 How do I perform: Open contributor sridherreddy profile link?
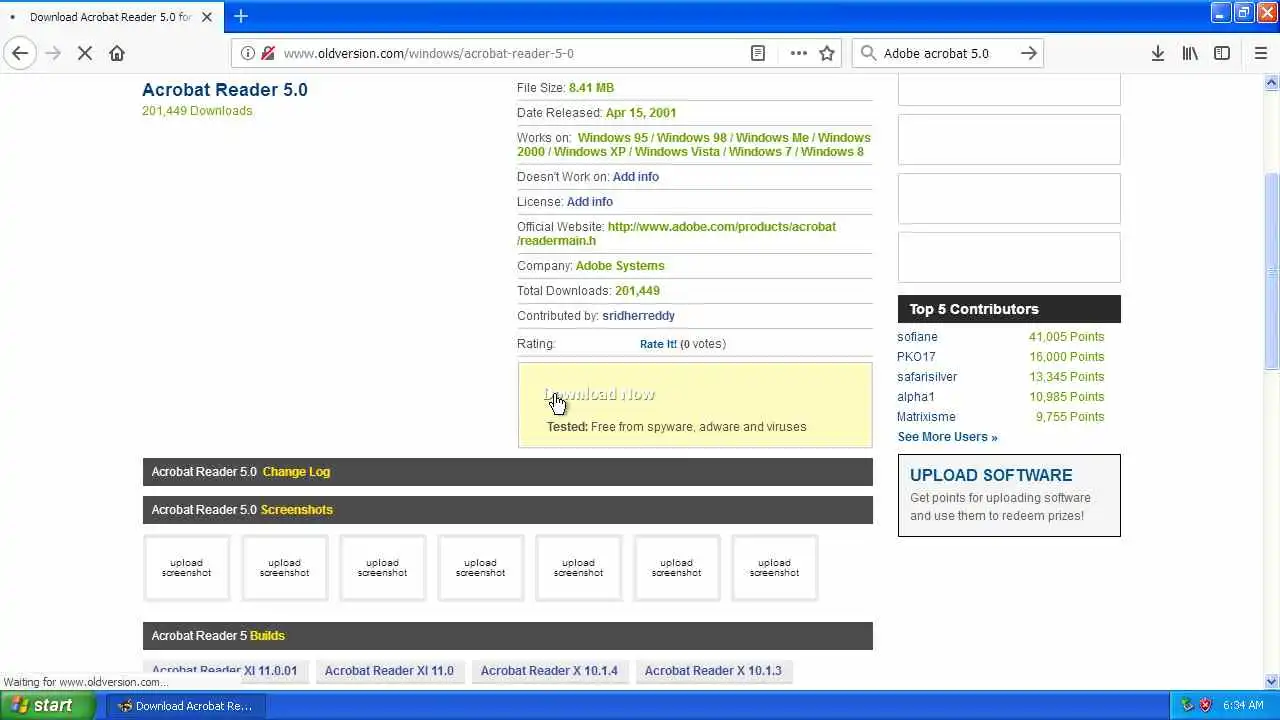point(638,316)
